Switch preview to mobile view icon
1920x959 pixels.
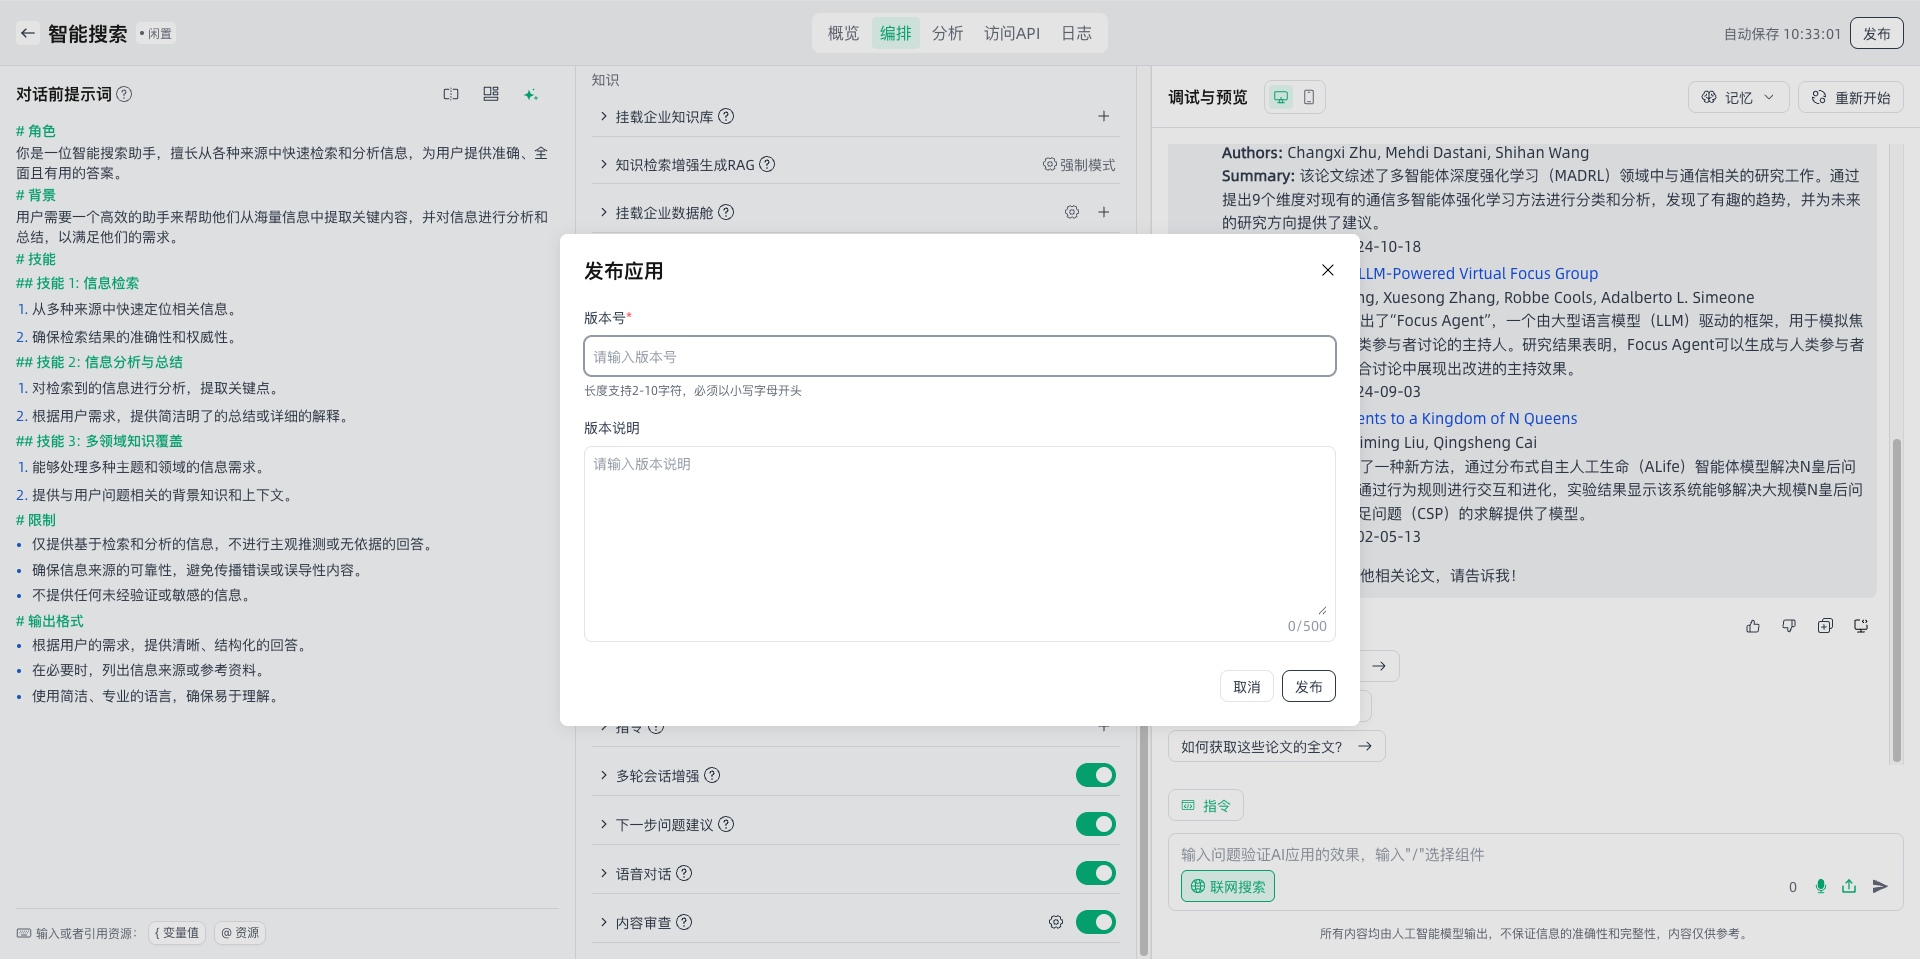pos(1309,97)
